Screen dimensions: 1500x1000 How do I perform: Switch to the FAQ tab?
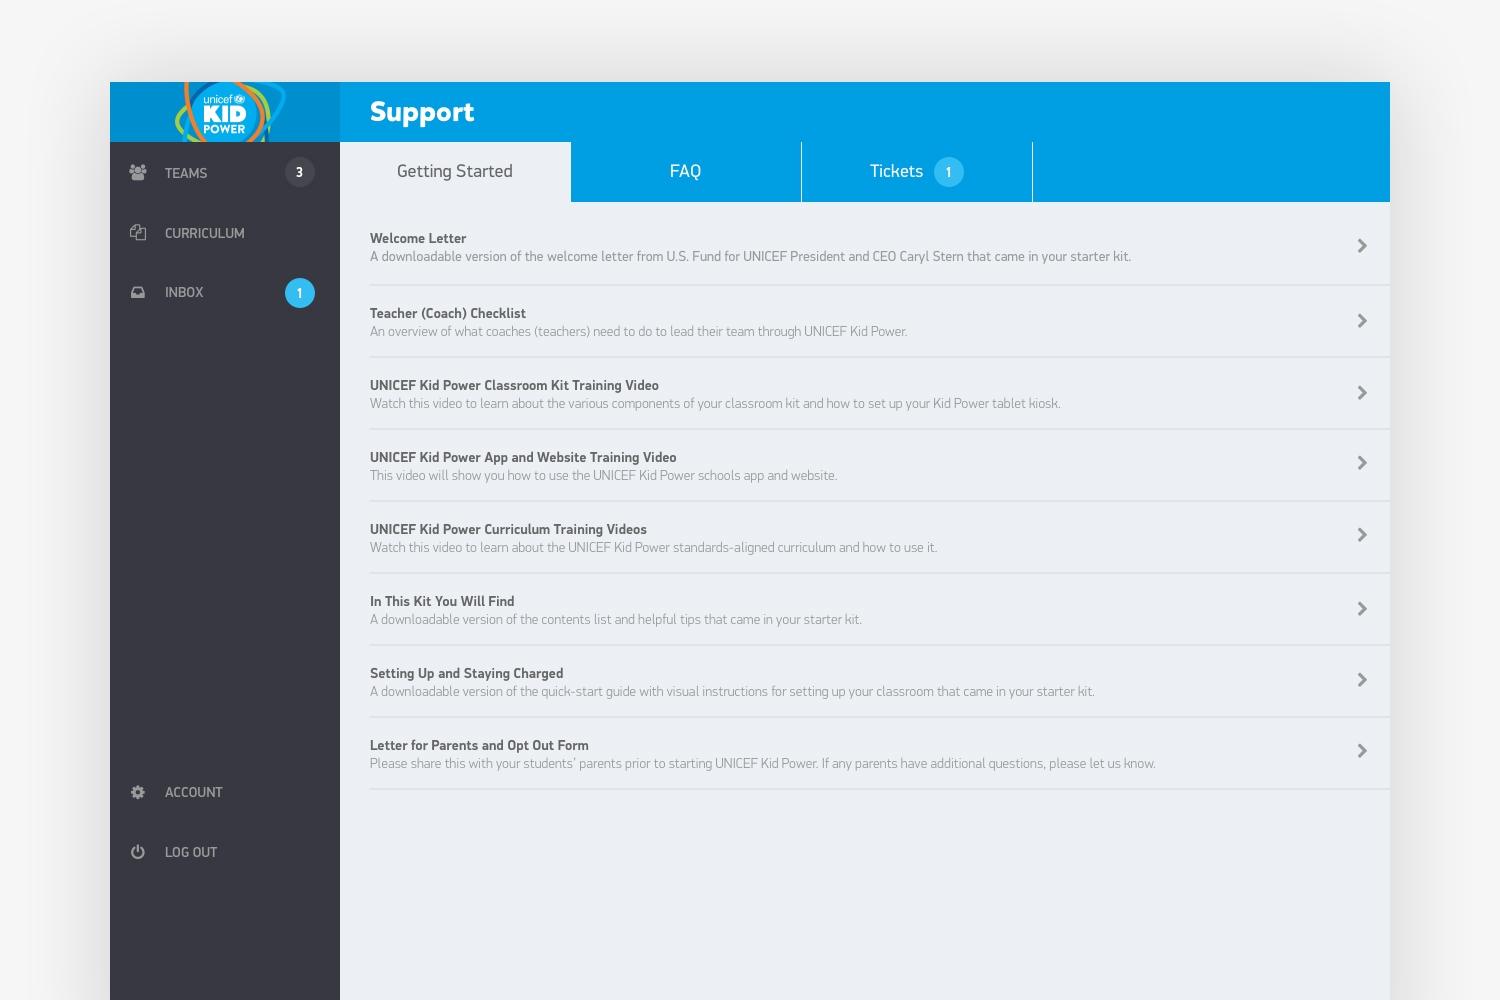coord(686,172)
